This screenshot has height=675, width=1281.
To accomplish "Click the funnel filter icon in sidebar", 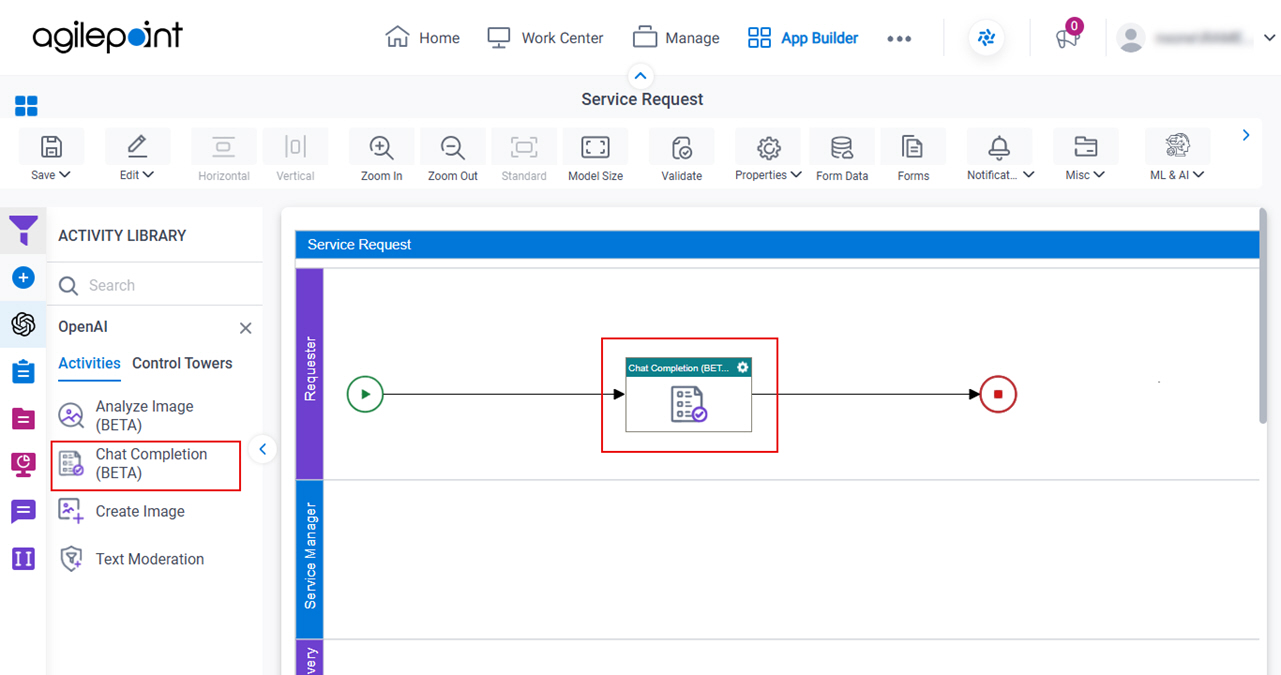I will pos(23,231).
